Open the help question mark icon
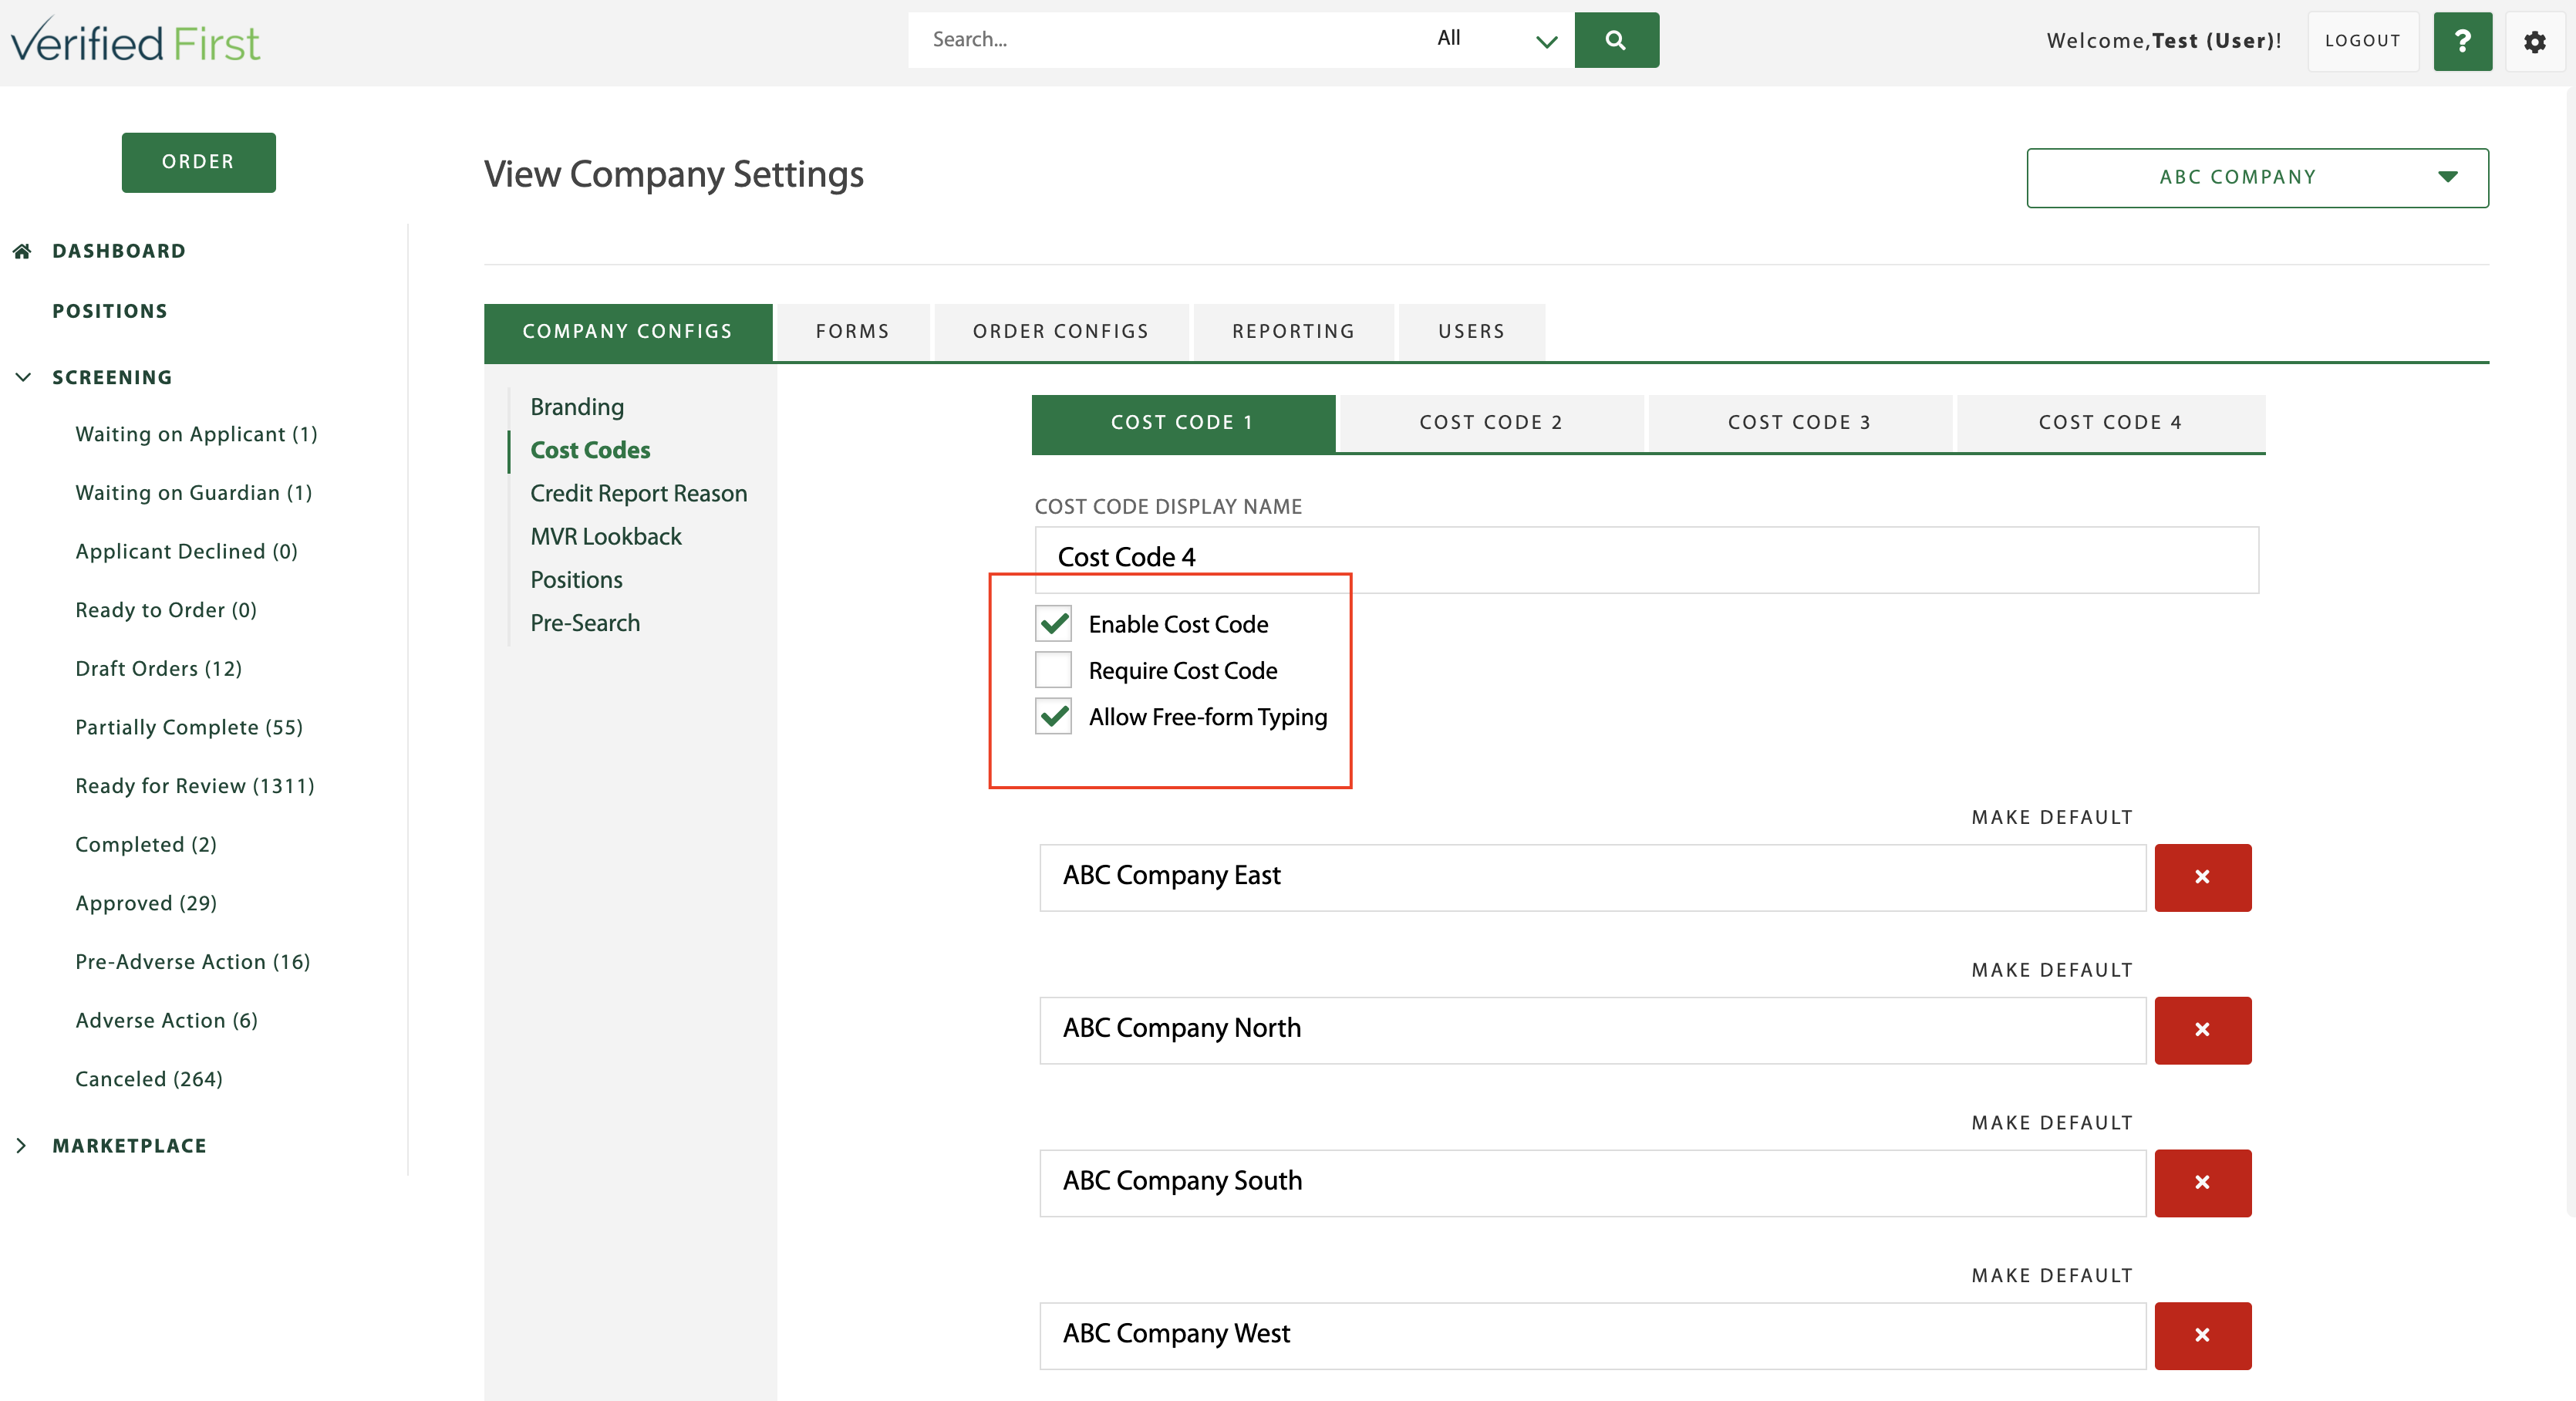Viewport: 2576px width, 1401px height. tap(2462, 41)
